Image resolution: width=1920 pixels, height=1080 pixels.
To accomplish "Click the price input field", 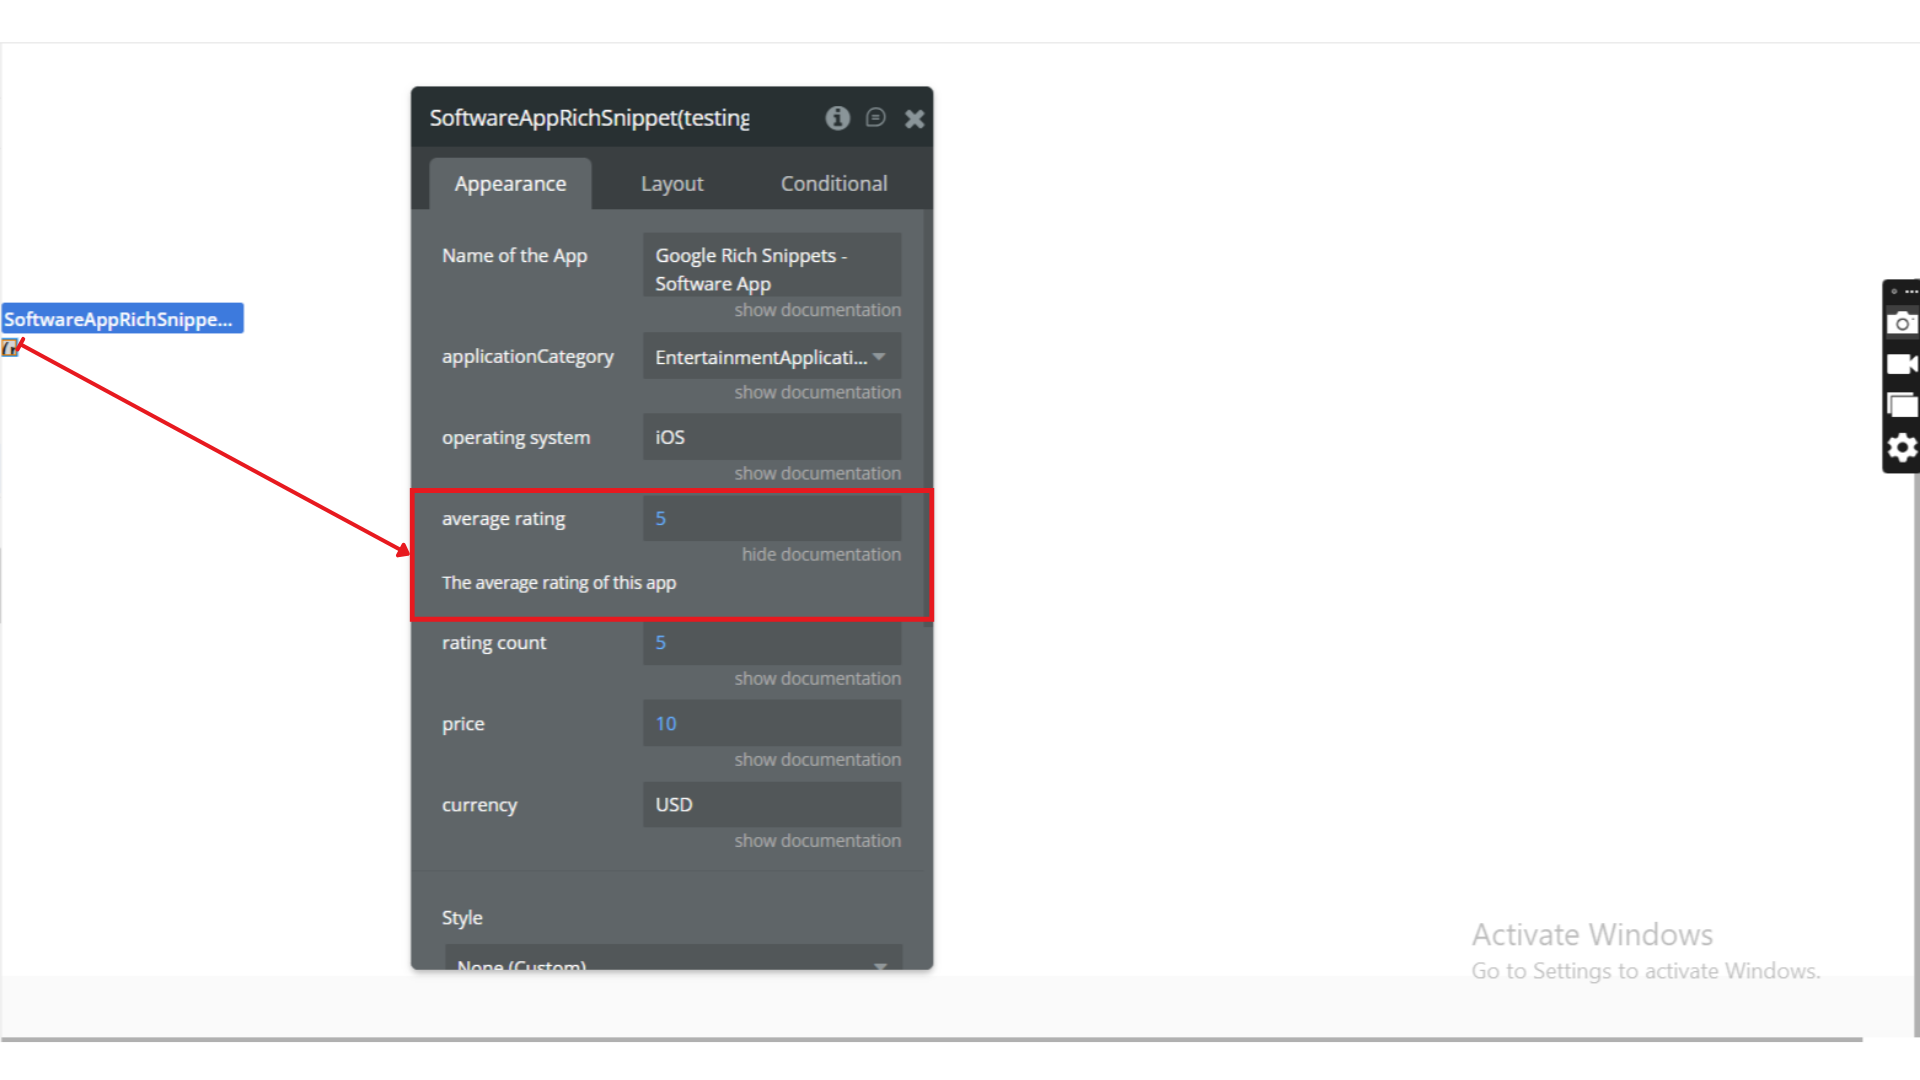I will click(771, 723).
